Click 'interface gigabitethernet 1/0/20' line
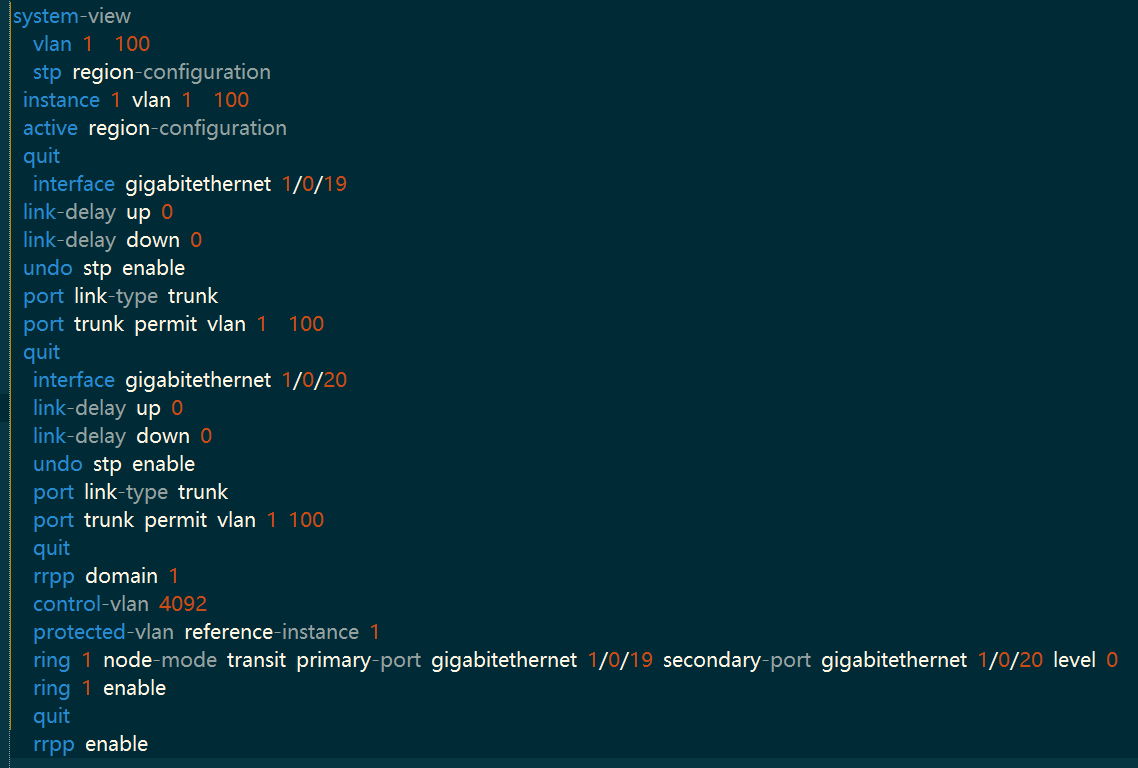Viewport: 1138px width, 768px height. [189, 380]
